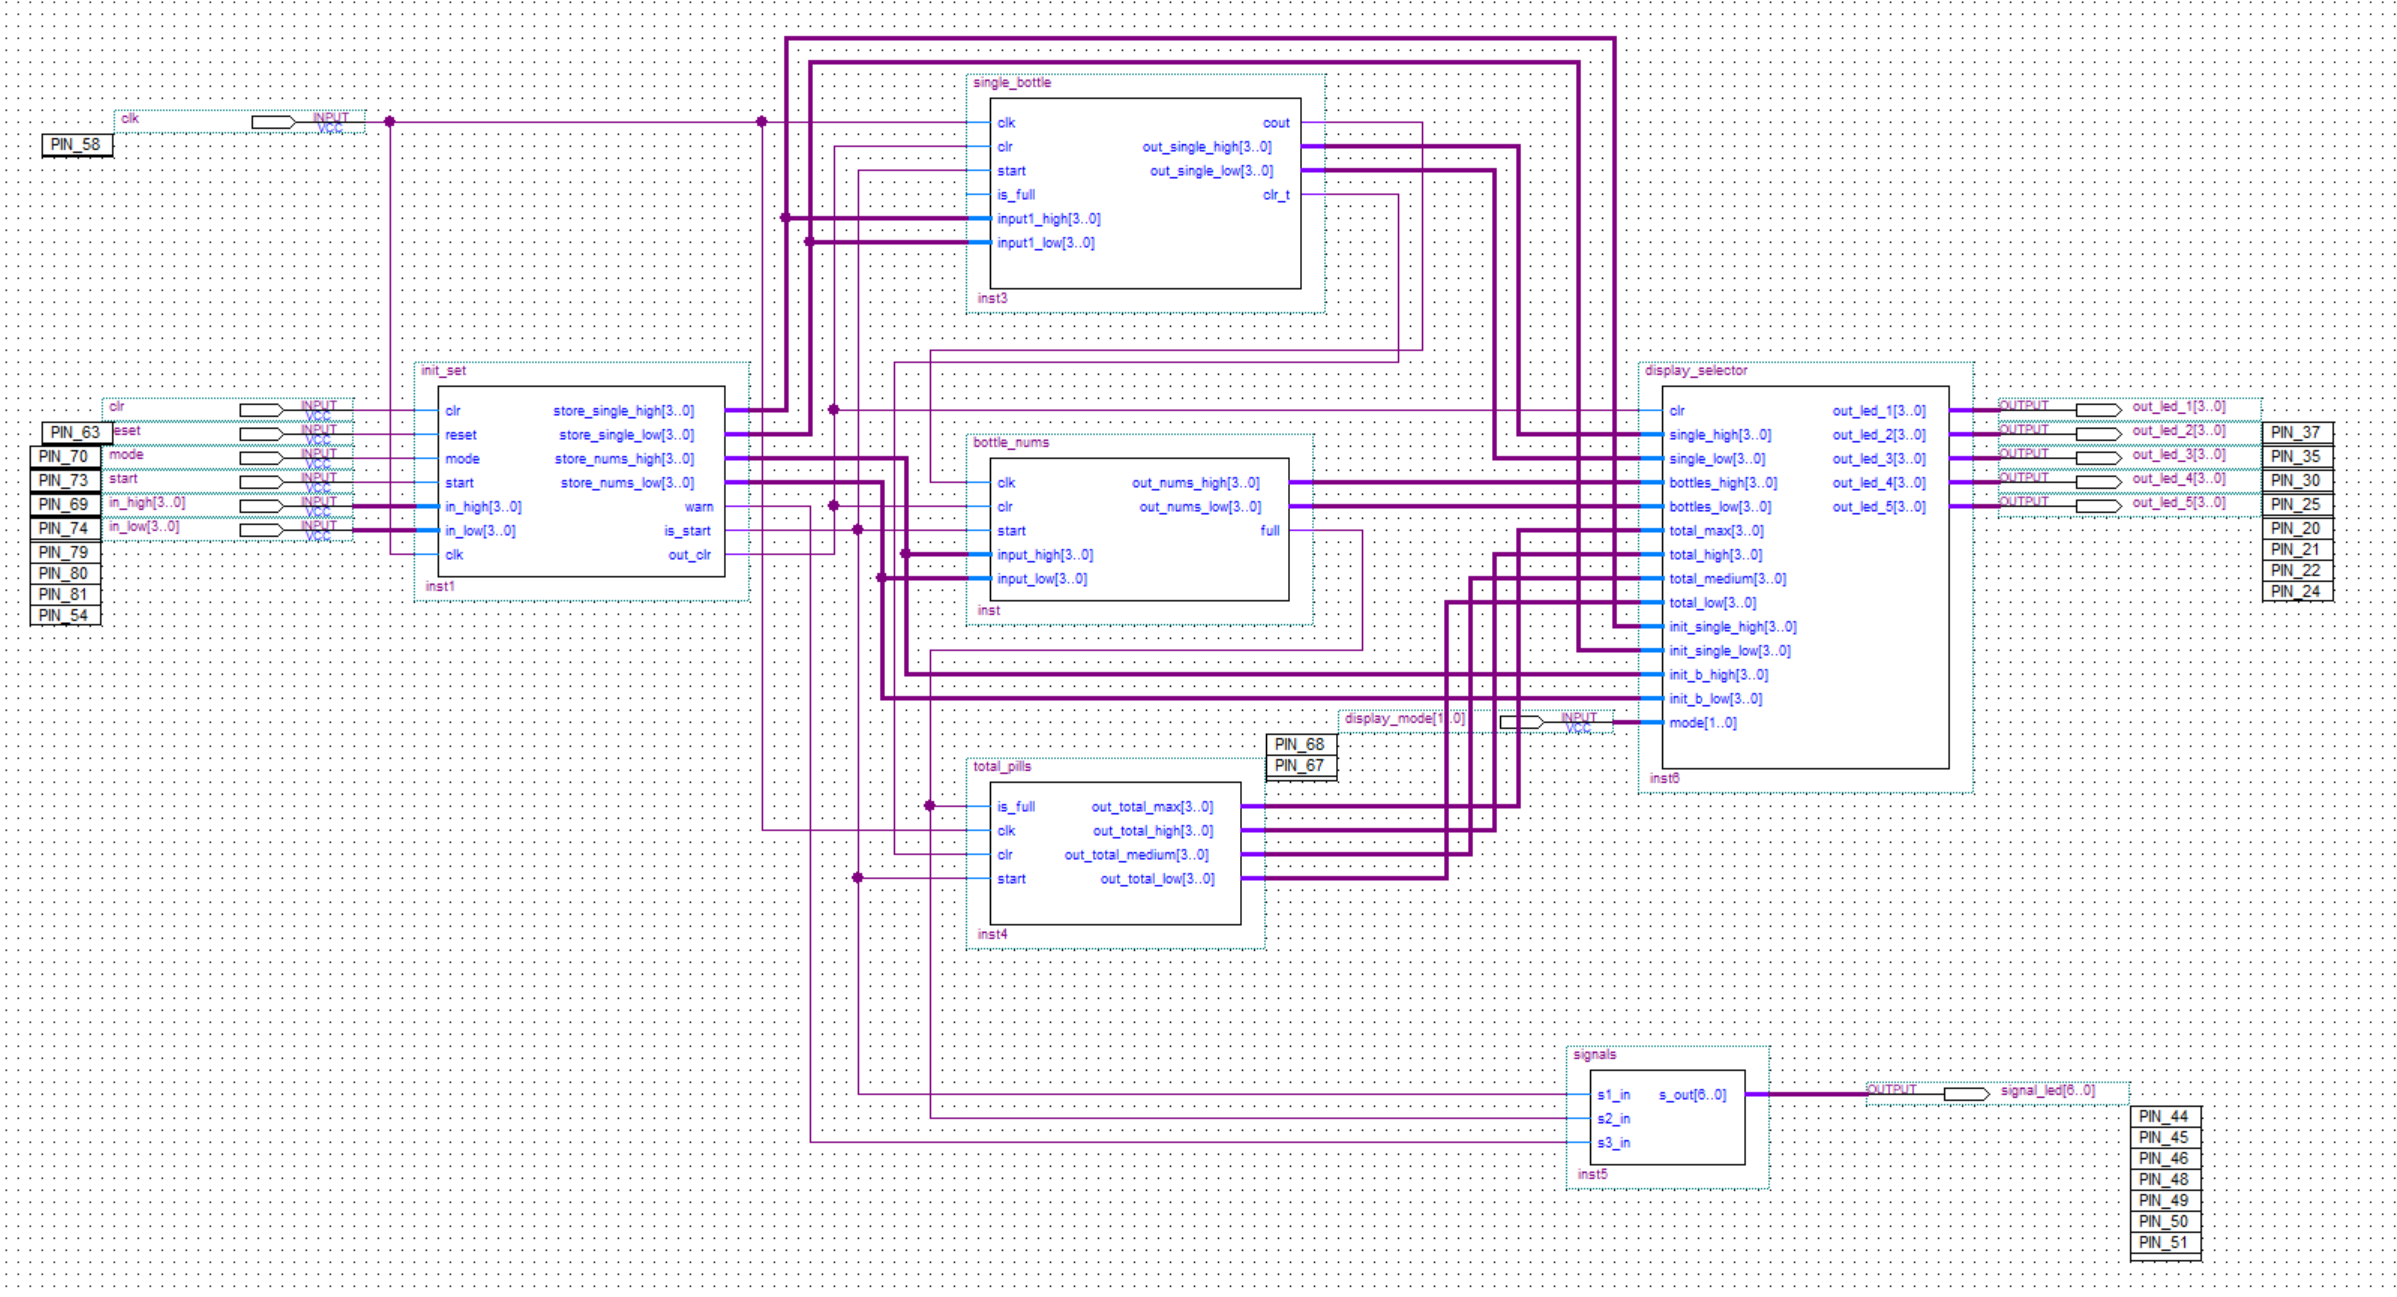
Task: Click the clk input pin symbol
Action: pos(273,122)
